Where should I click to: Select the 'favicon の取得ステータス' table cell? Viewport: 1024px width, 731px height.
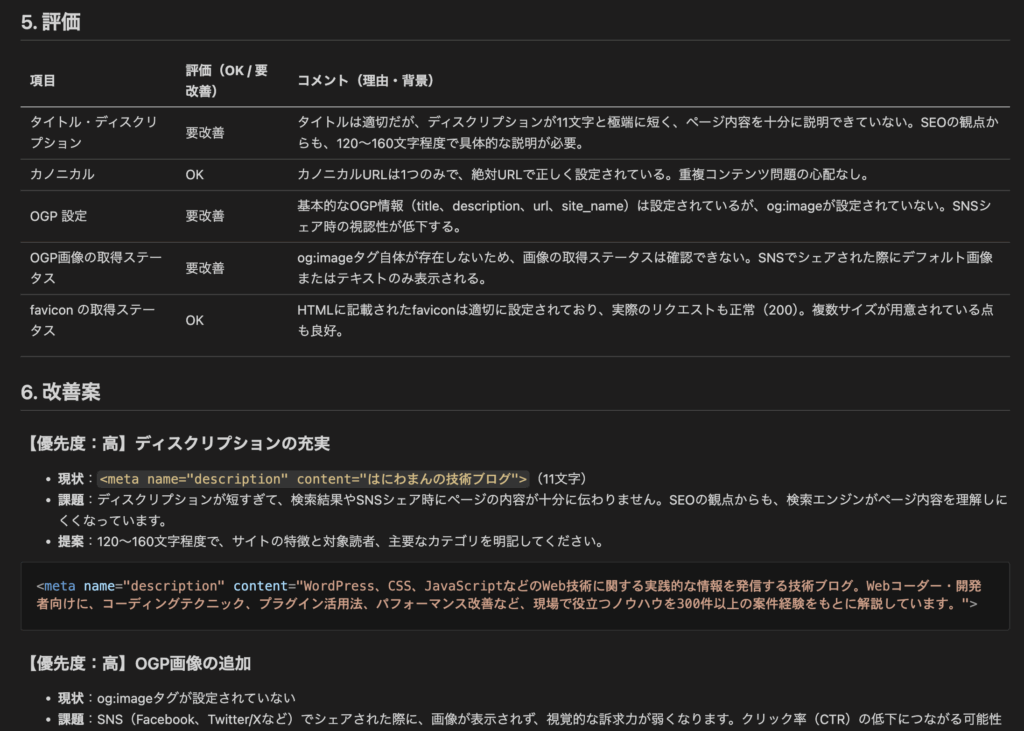(x=94, y=321)
